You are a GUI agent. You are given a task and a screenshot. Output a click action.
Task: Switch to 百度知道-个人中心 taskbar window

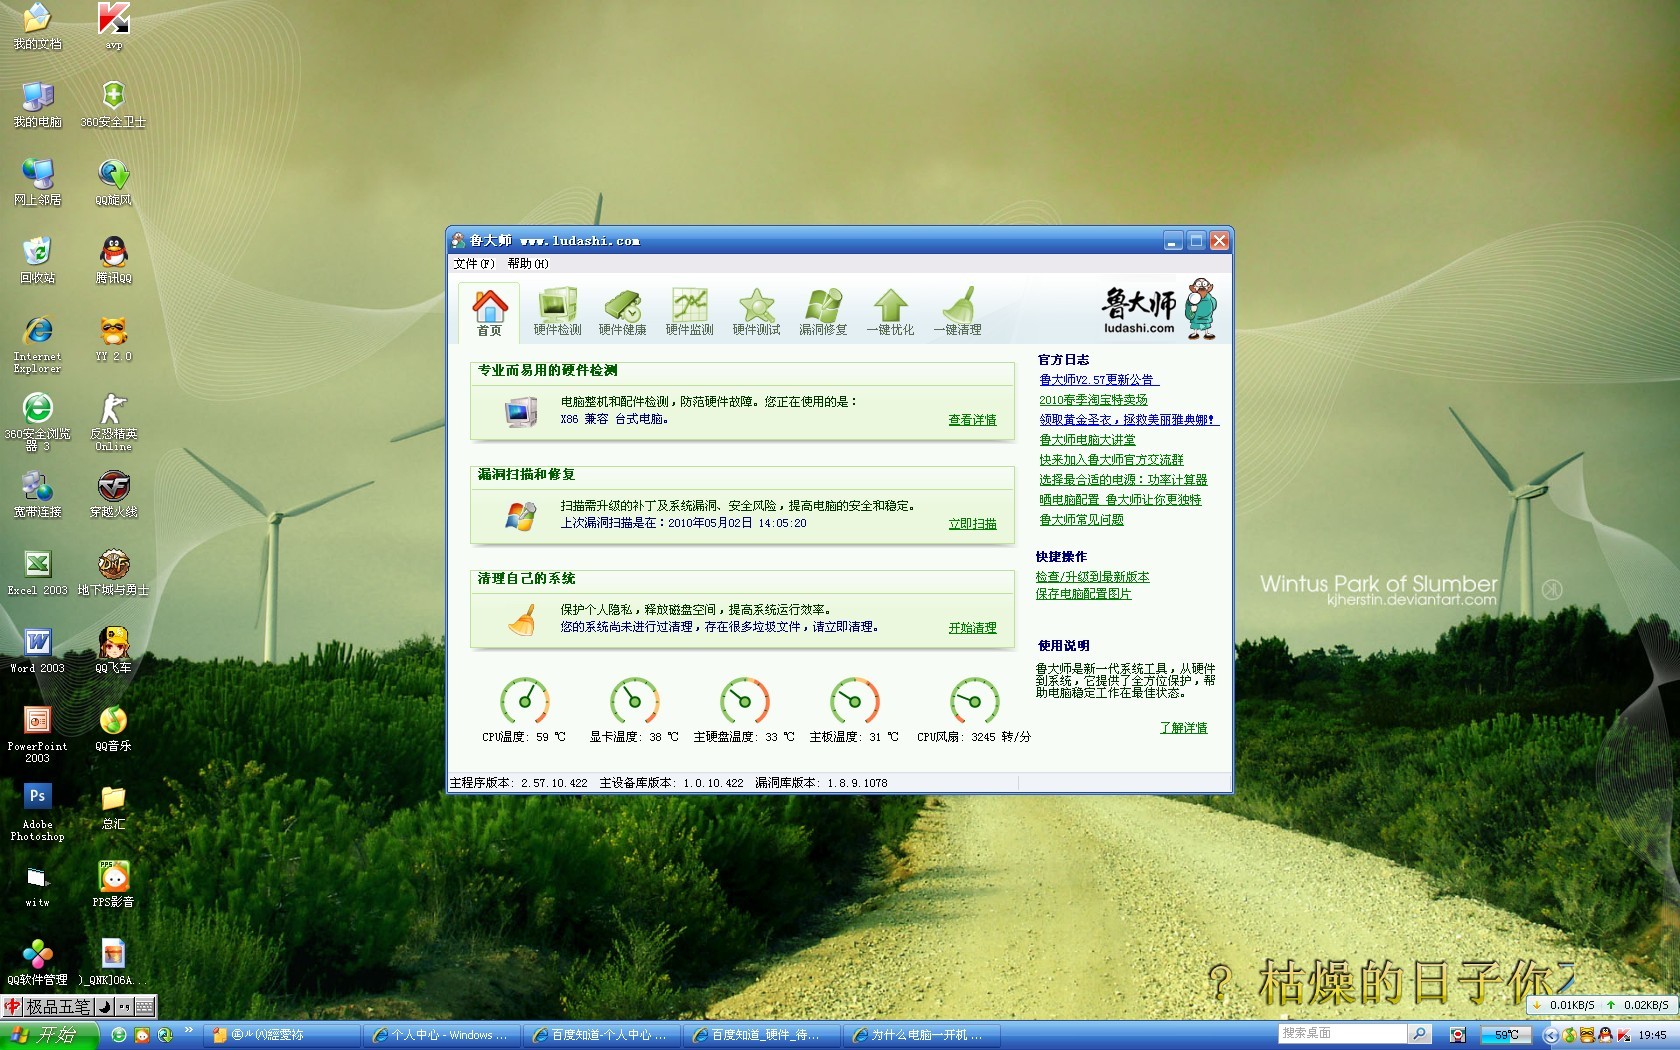[601, 1035]
